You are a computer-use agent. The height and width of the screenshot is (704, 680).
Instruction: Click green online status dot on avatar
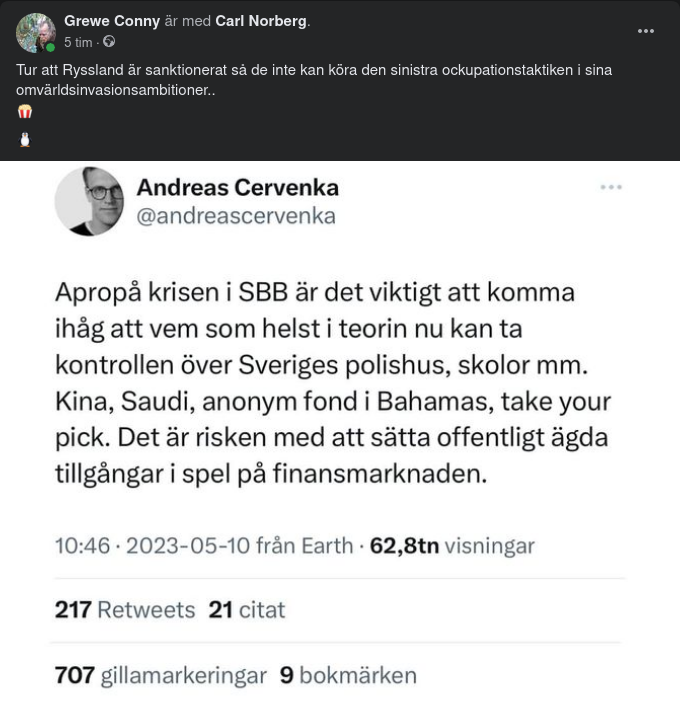(x=50, y=47)
